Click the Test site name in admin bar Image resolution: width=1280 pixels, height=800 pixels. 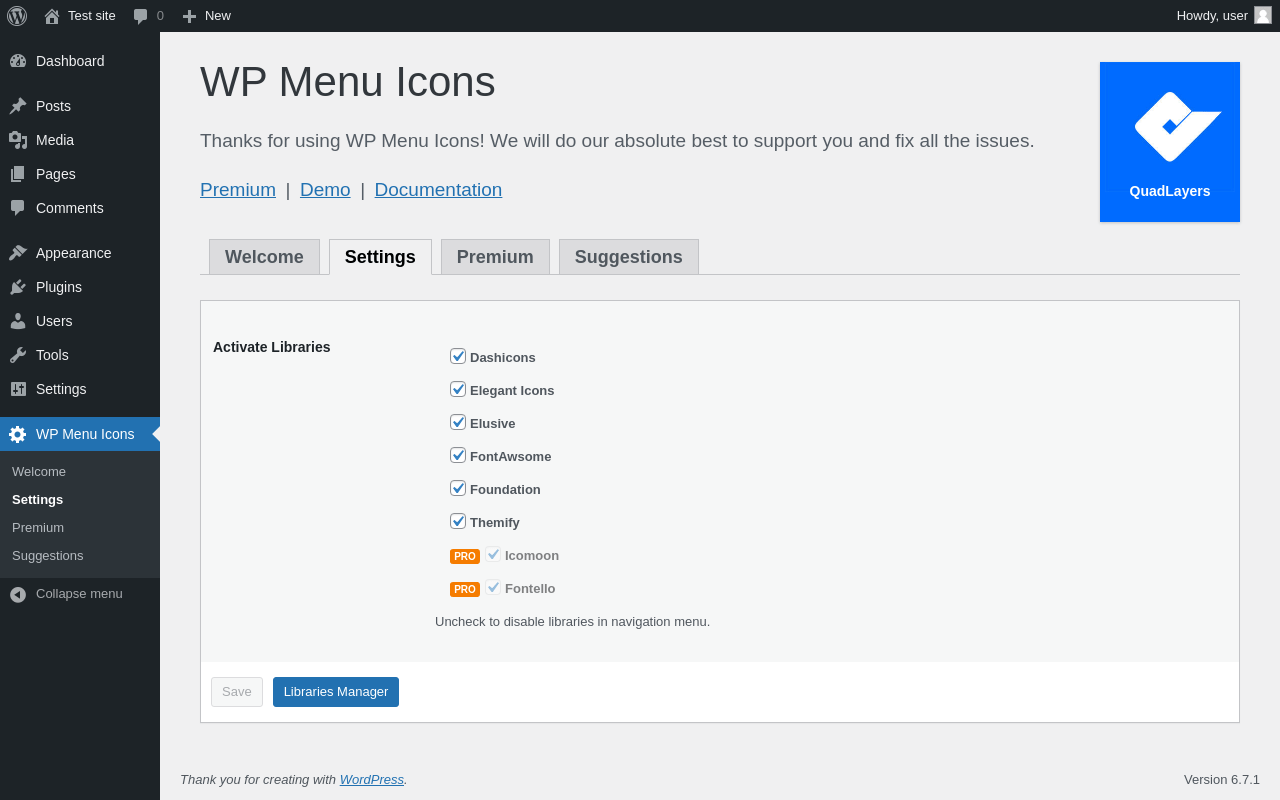click(x=92, y=16)
